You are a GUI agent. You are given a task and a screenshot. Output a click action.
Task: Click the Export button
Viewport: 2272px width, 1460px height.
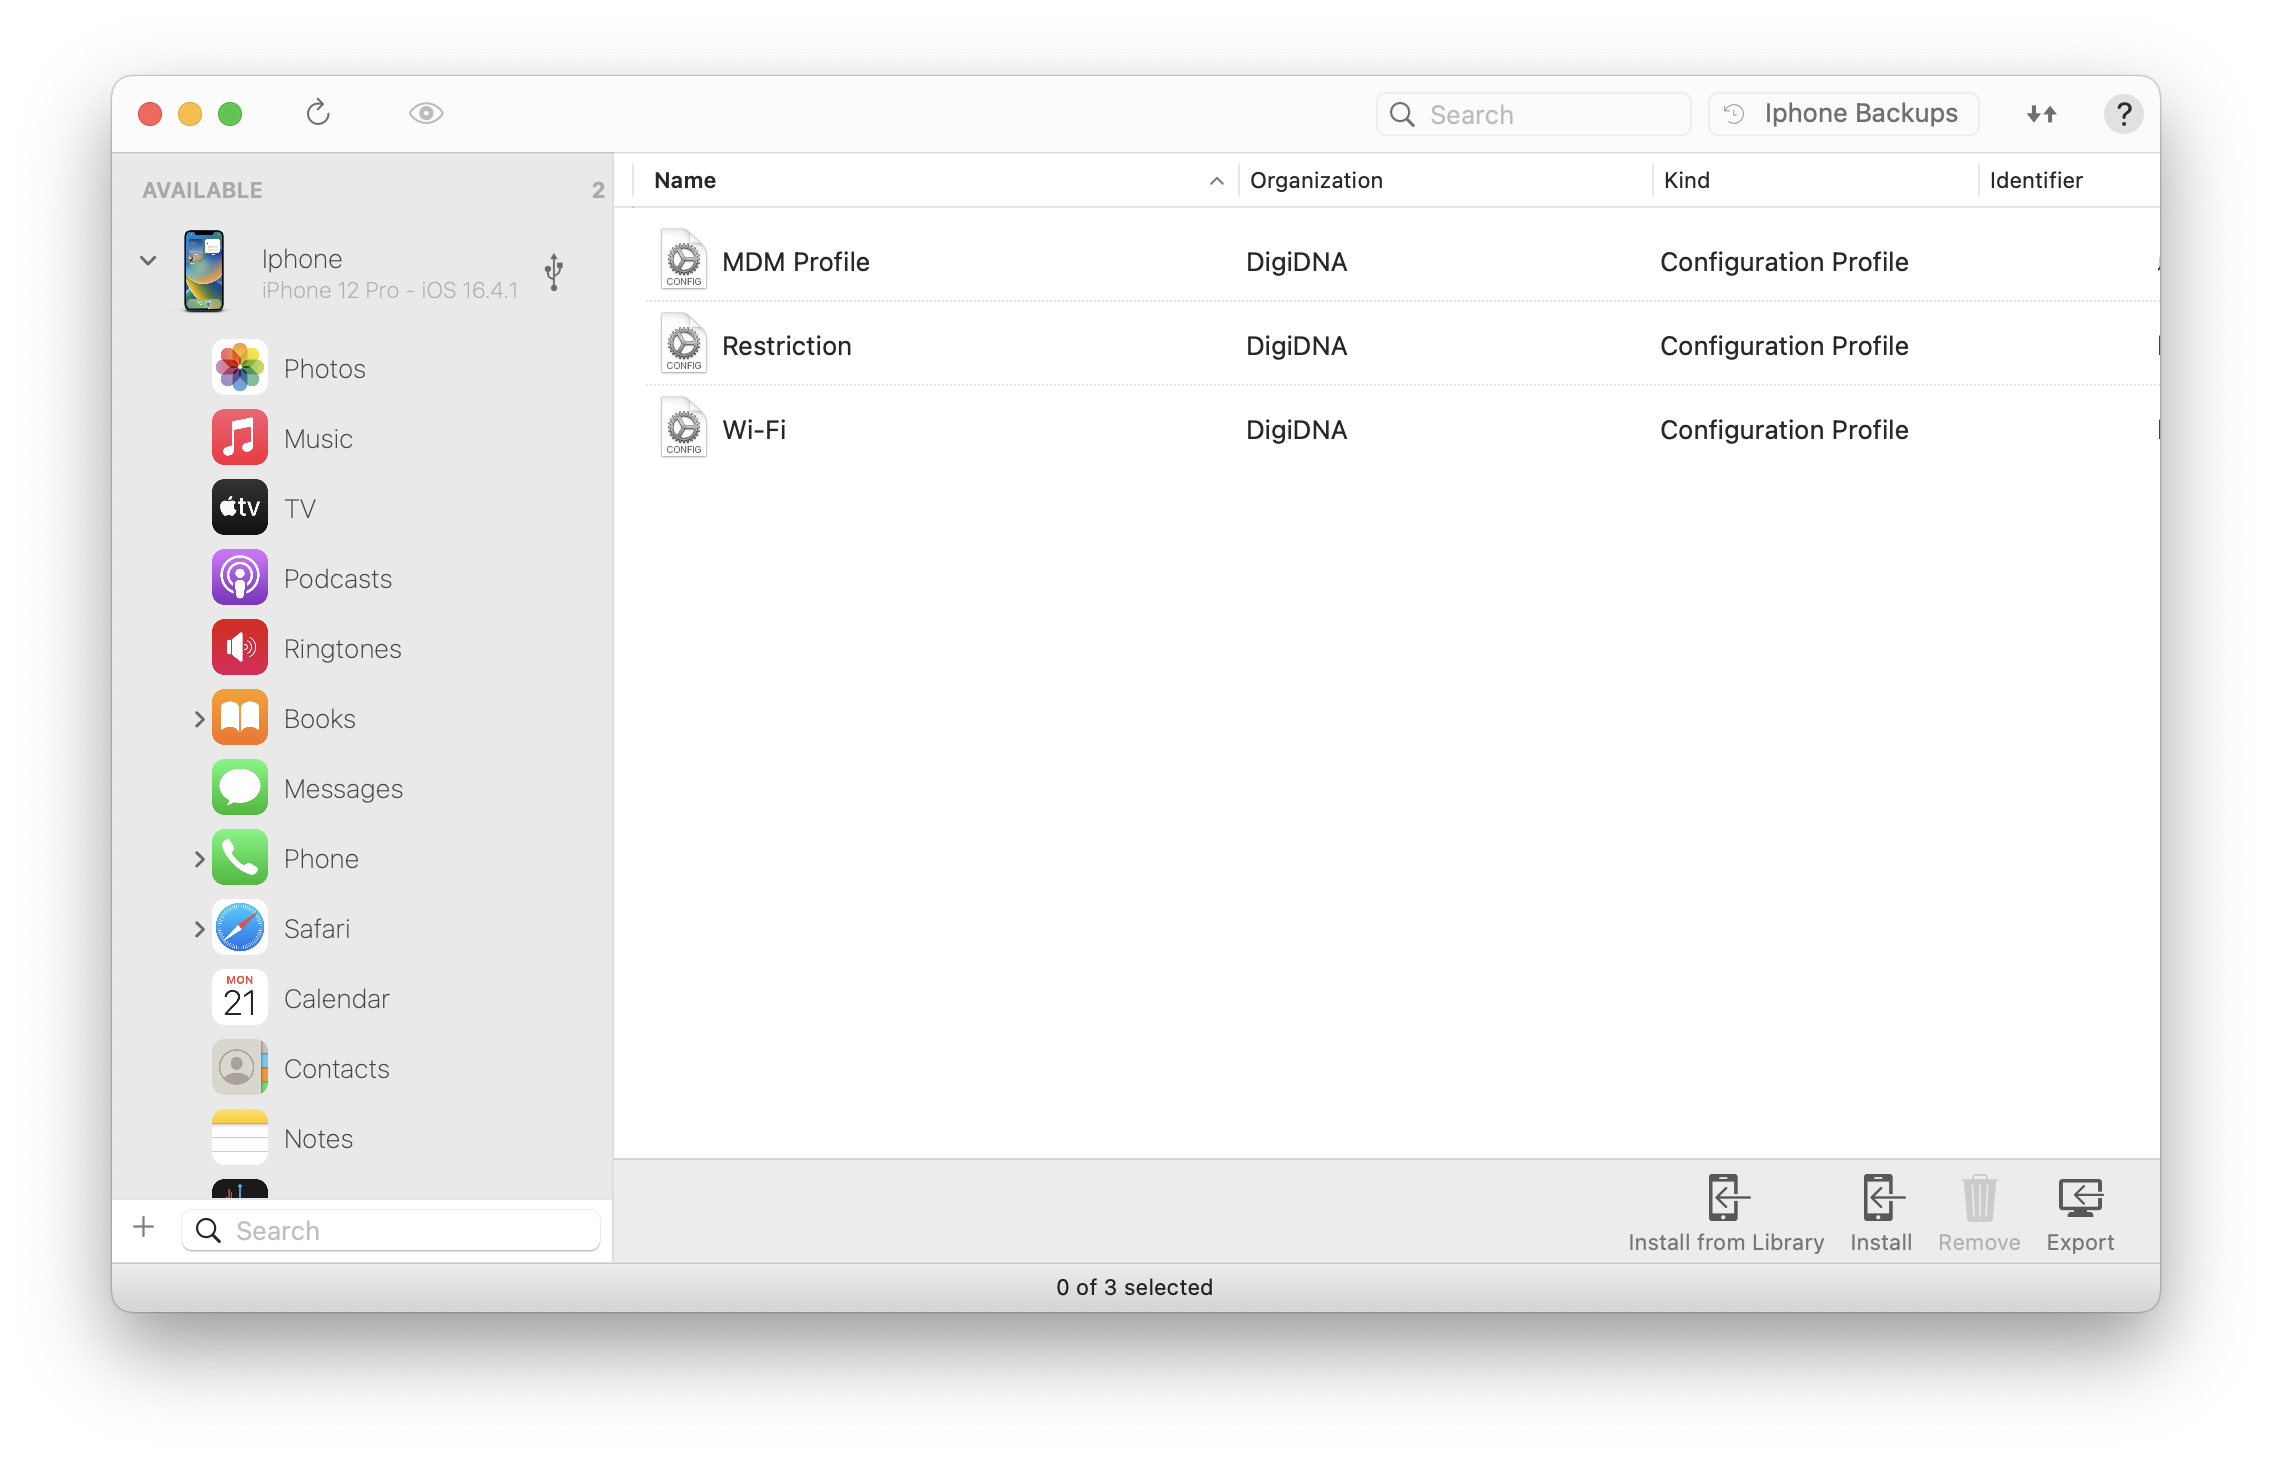point(2080,1213)
